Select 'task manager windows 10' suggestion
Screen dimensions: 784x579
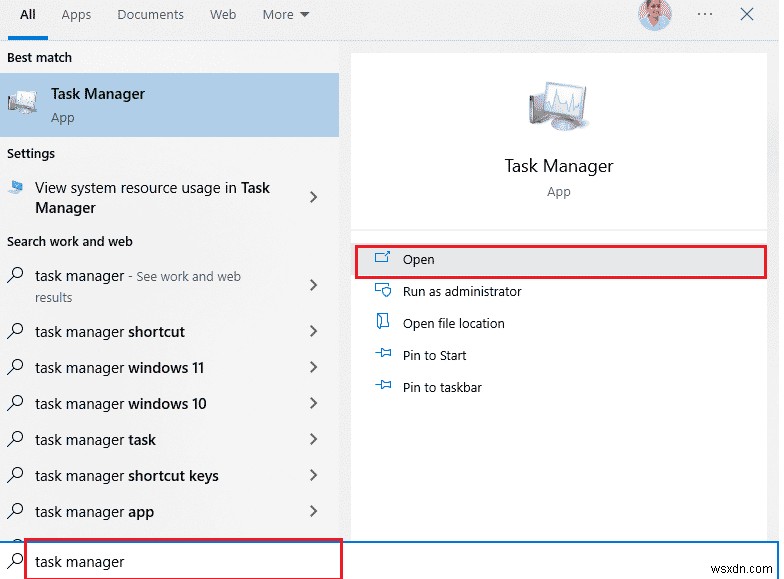[120, 404]
